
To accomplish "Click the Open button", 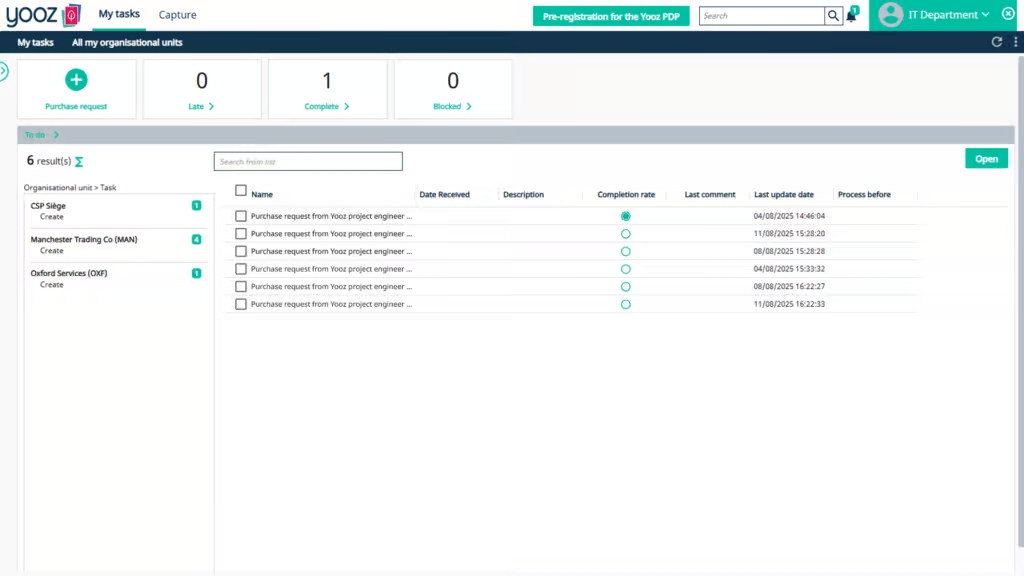I will point(986,159).
